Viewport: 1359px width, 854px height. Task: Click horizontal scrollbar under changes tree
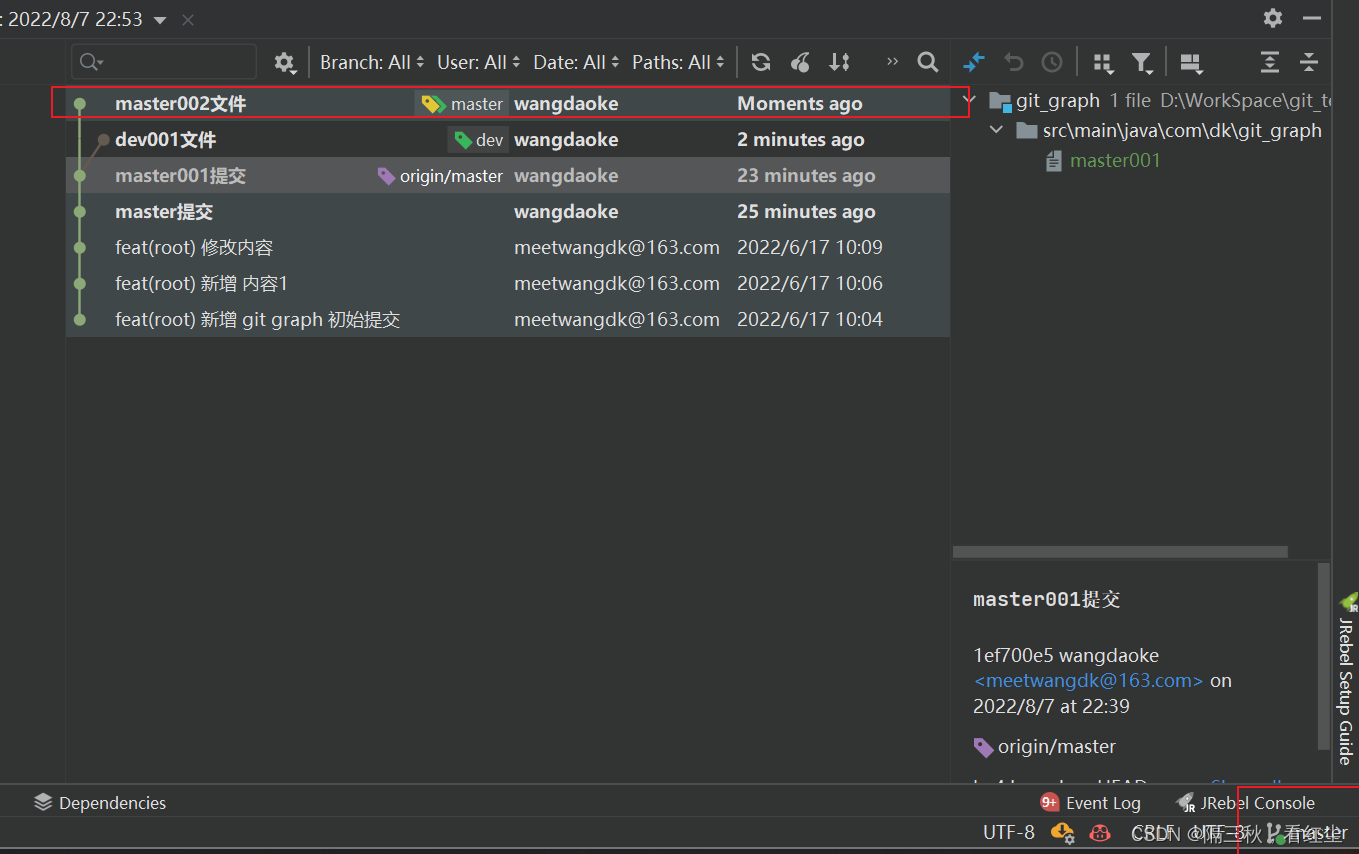coord(1120,551)
